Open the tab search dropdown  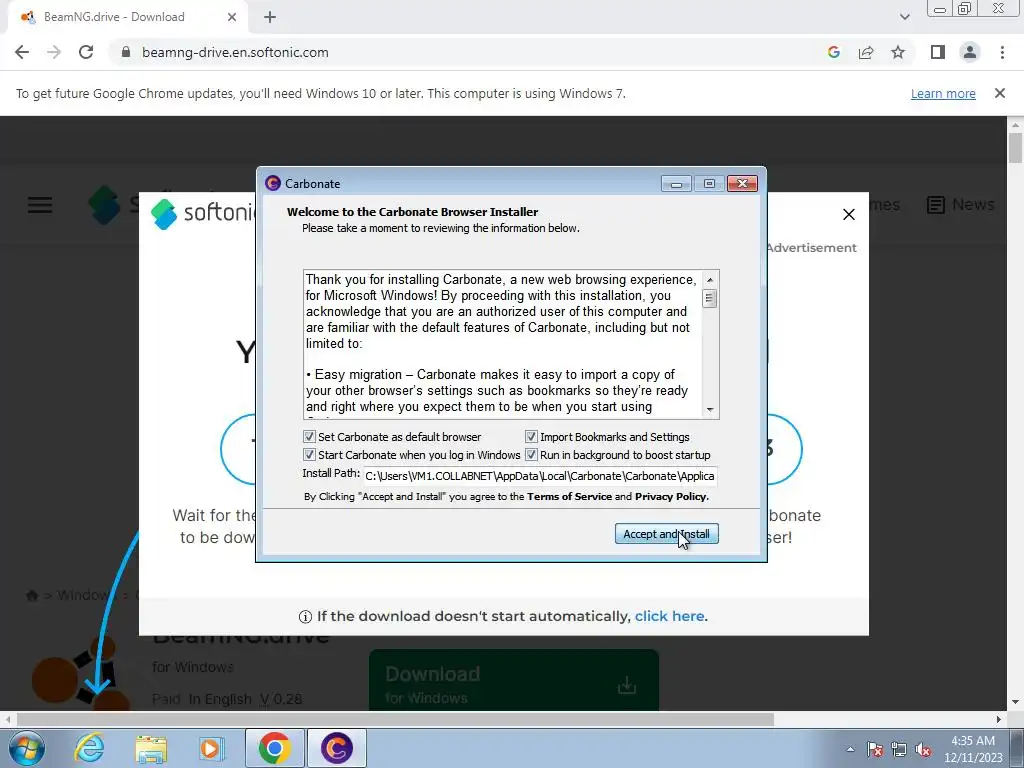coord(904,17)
